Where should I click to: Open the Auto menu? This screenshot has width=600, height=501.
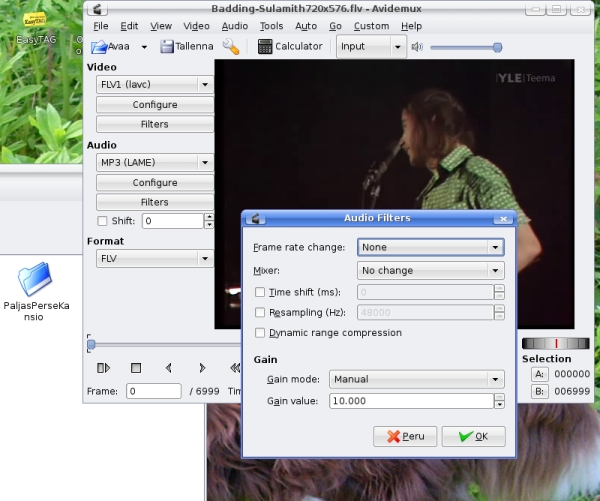(306, 26)
